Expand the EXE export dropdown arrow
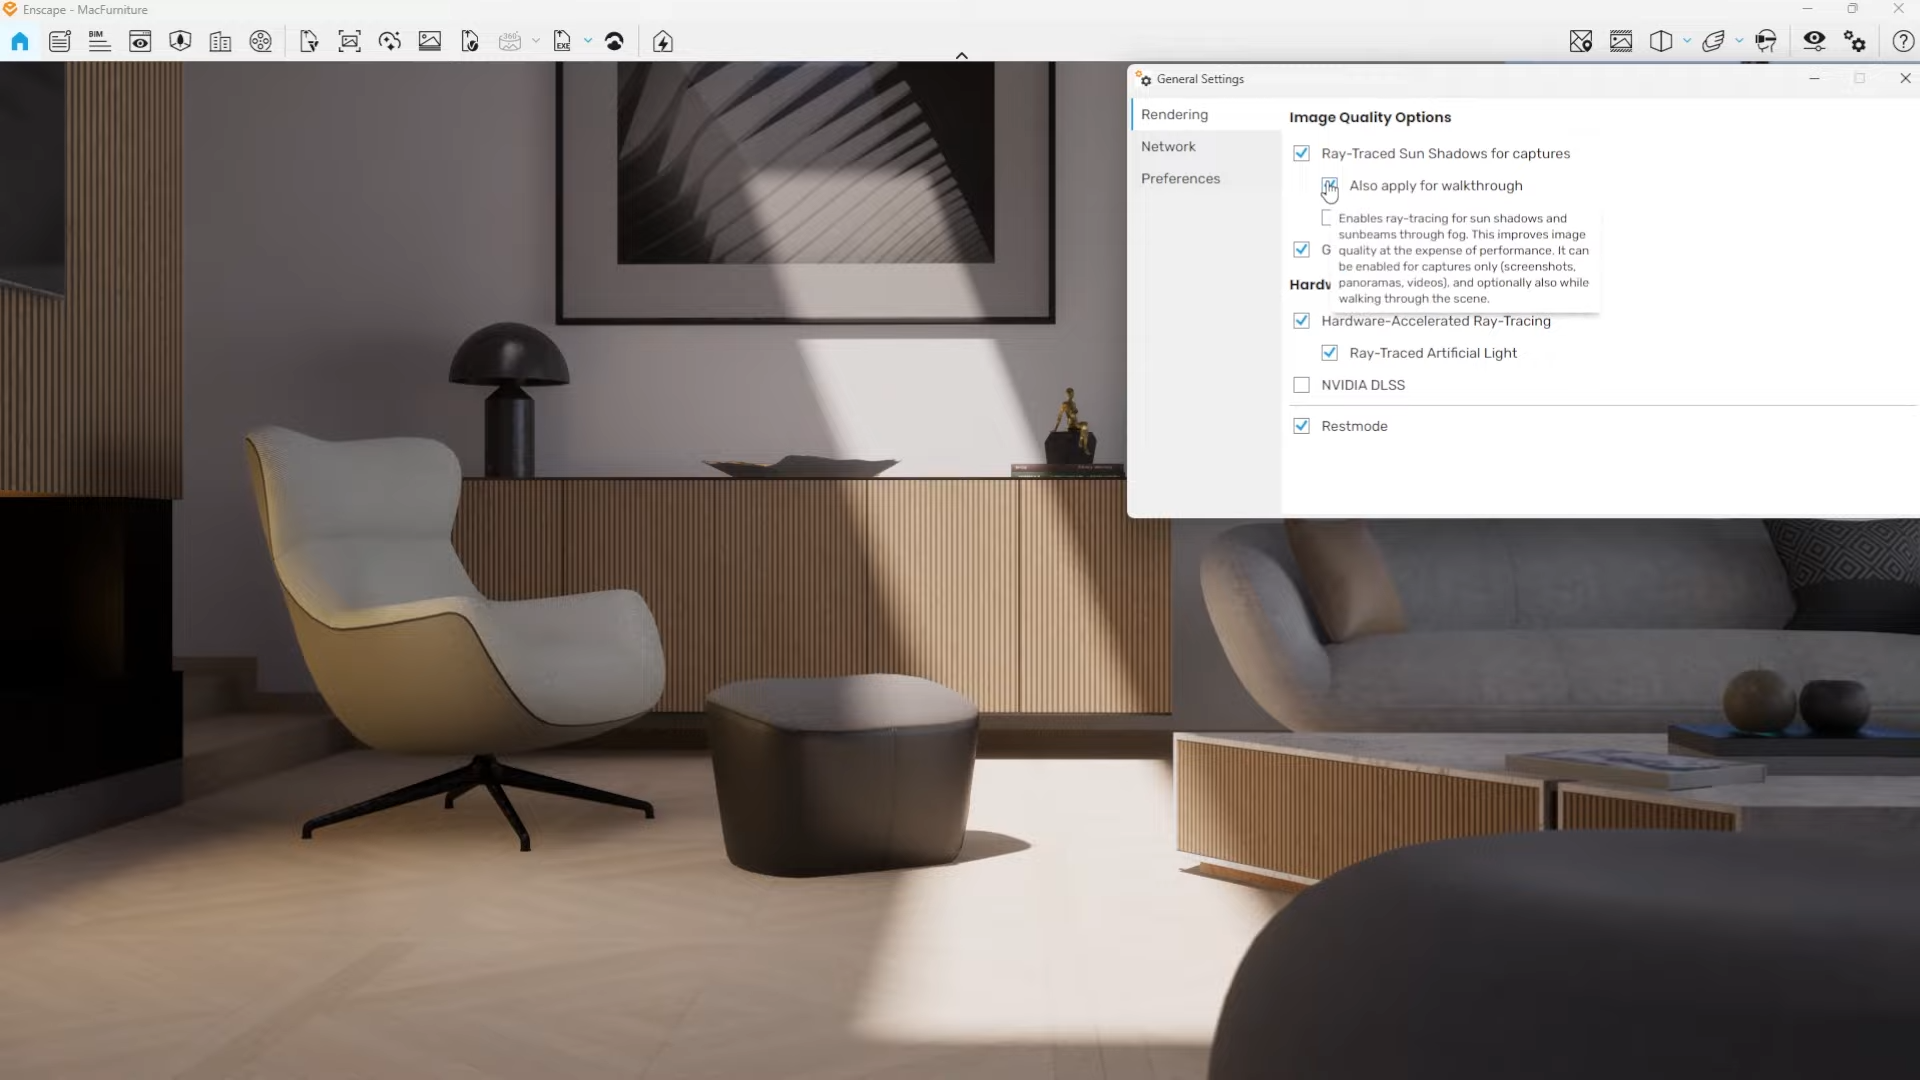 pyautogui.click(x=588, y=41)
